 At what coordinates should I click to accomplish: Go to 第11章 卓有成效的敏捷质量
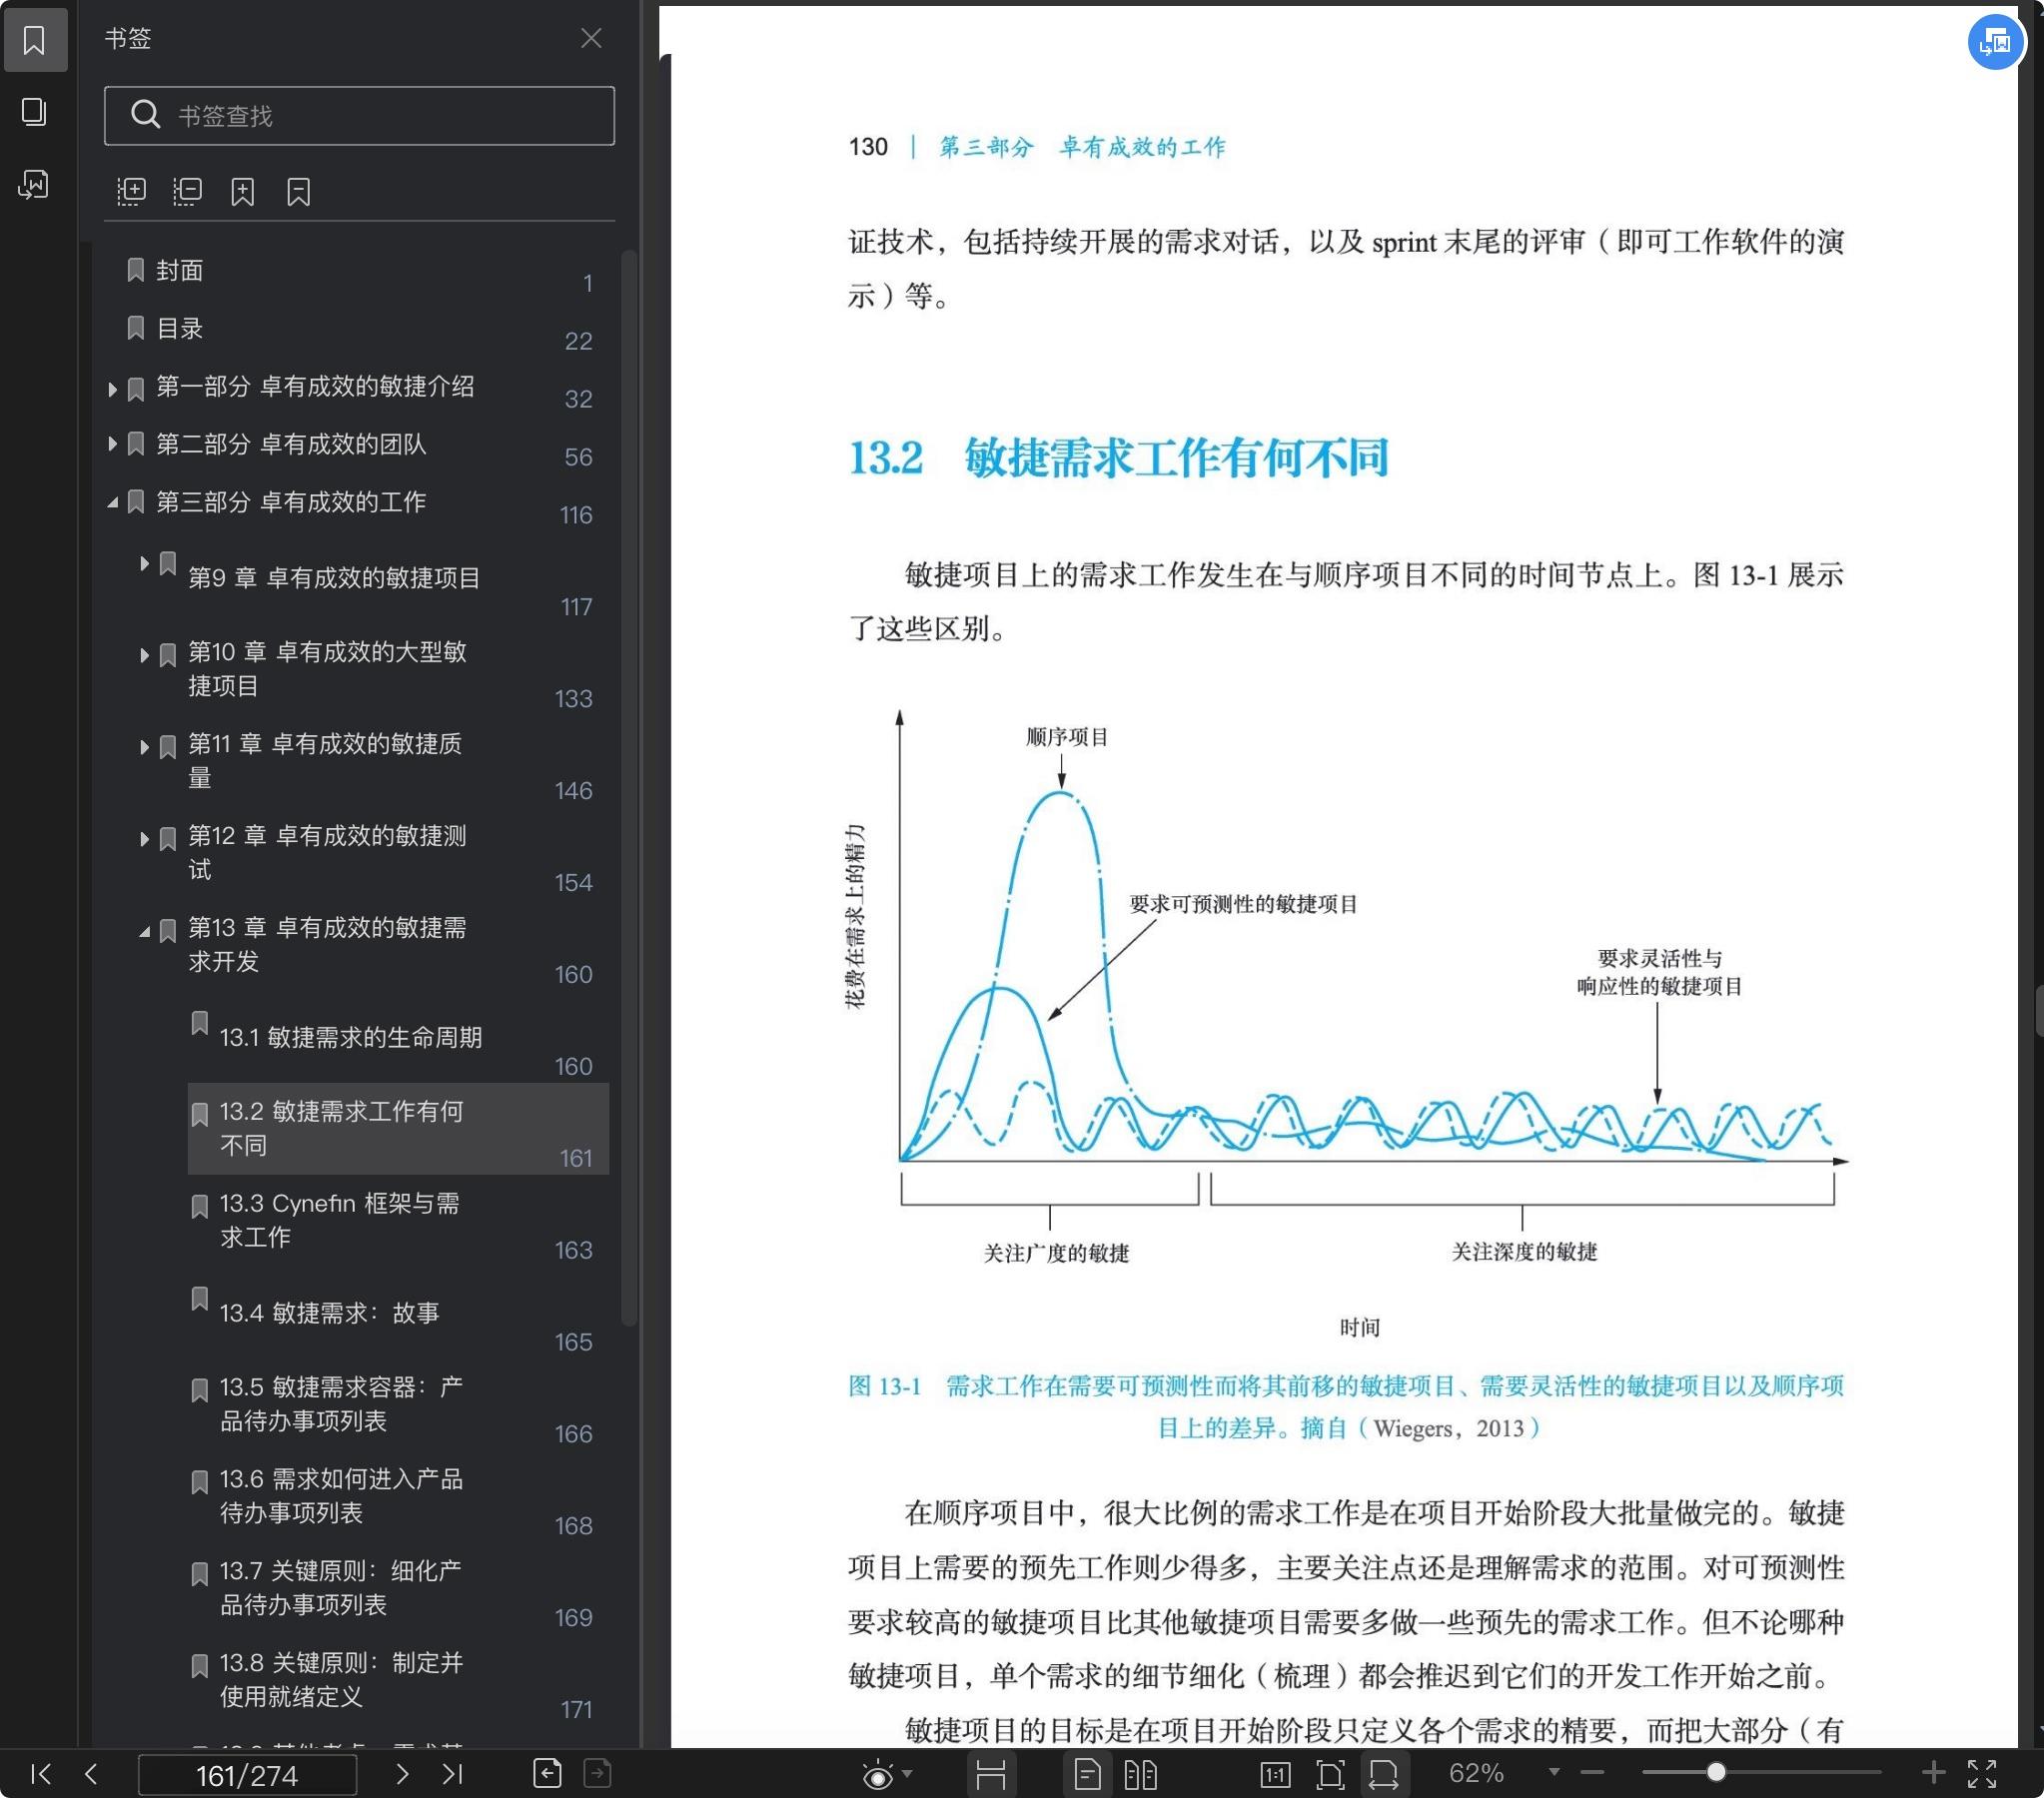(x=326, y=761)
